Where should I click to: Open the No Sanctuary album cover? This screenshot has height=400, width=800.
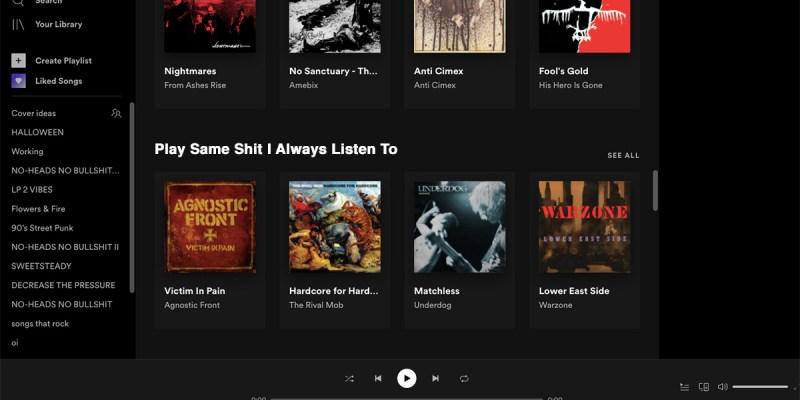(335, 26)
